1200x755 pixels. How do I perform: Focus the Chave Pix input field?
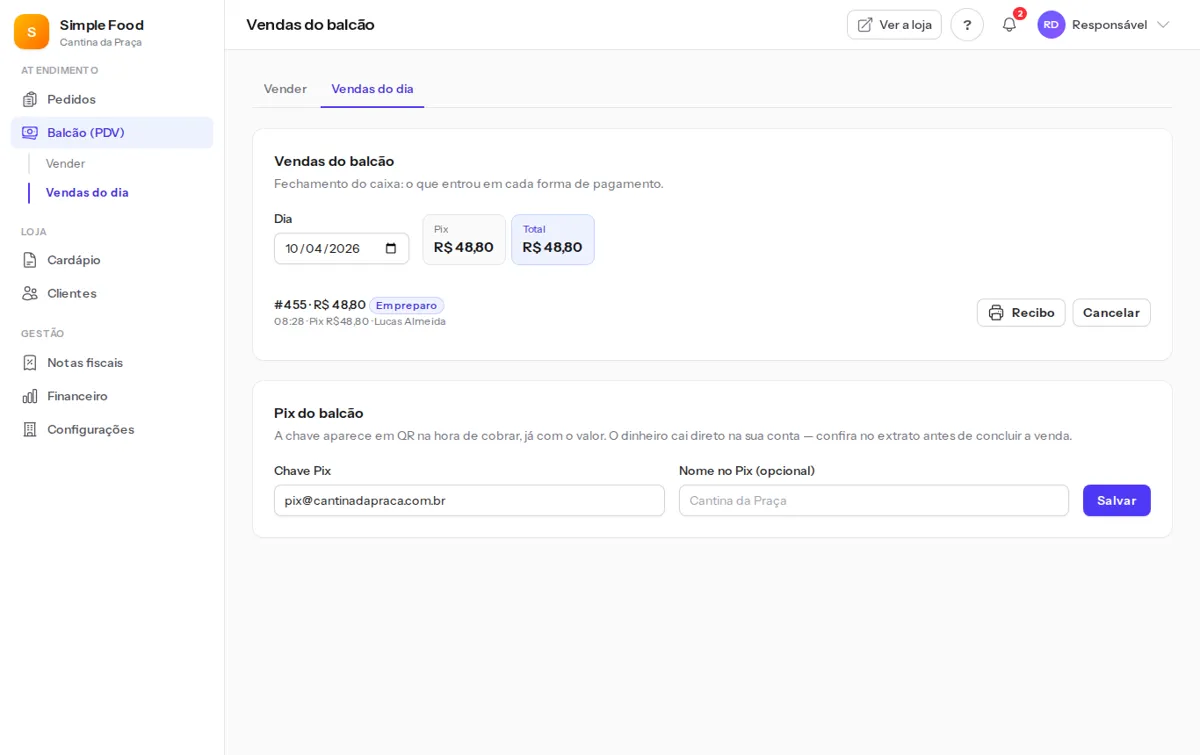[x=469, y=501]
